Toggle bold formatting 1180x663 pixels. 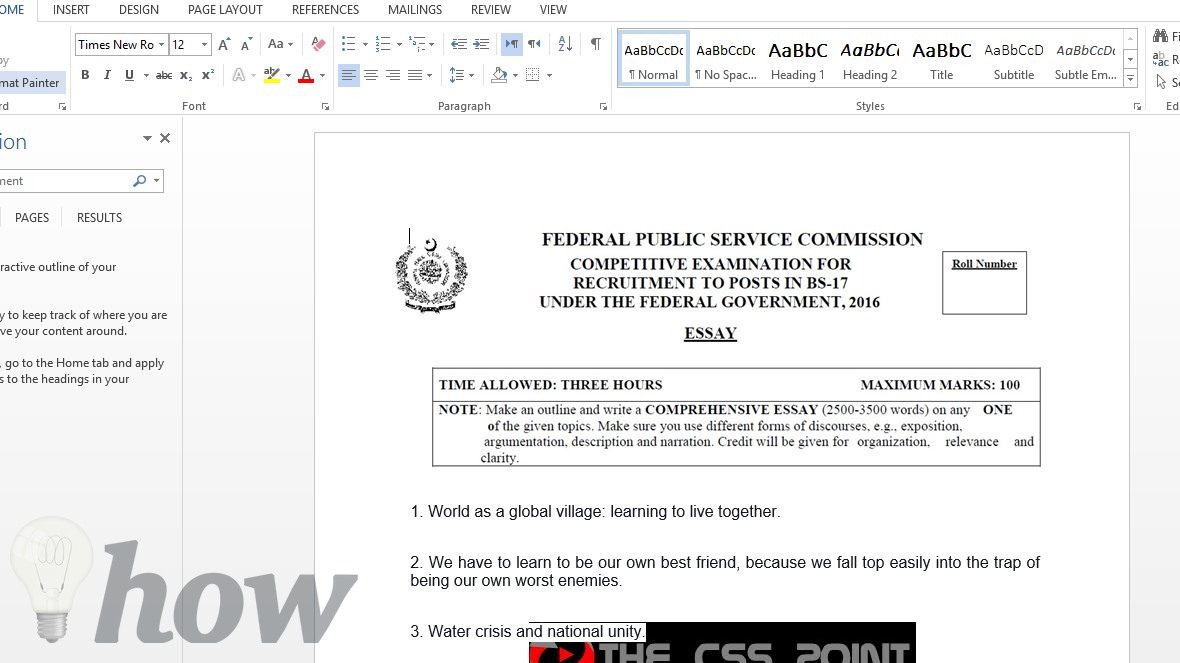click(85, 75)
